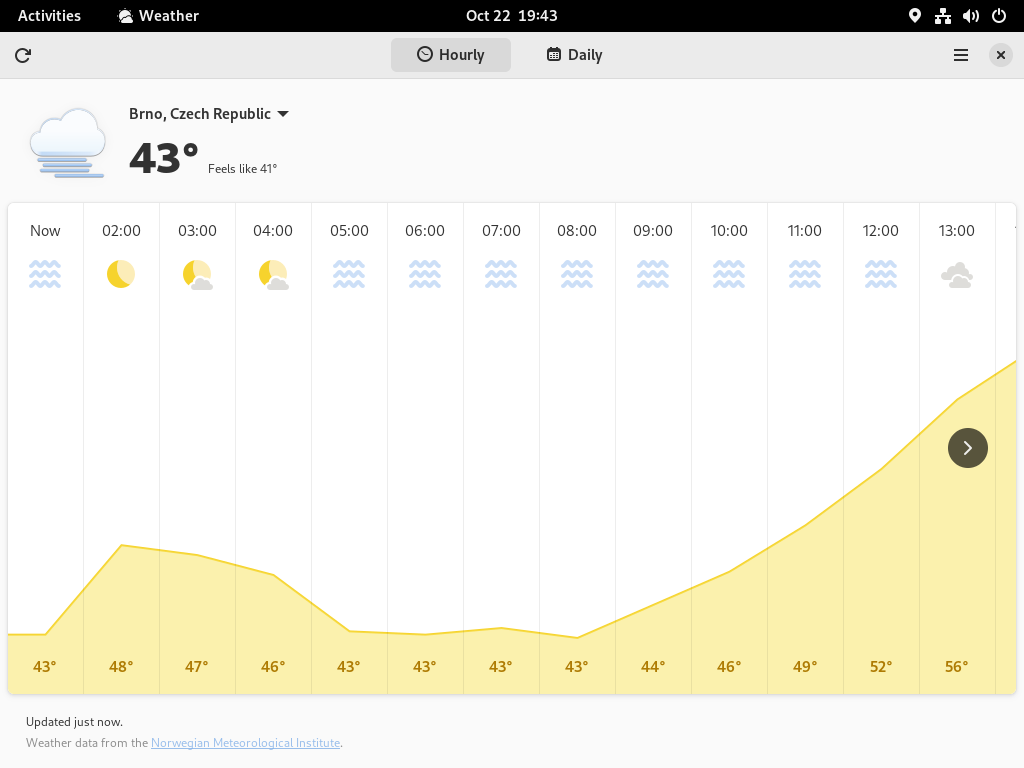The image size is (1024, 768).
Task: Click the partly cloudy night icon at 03:00
Action: click(x=197, y=274)
